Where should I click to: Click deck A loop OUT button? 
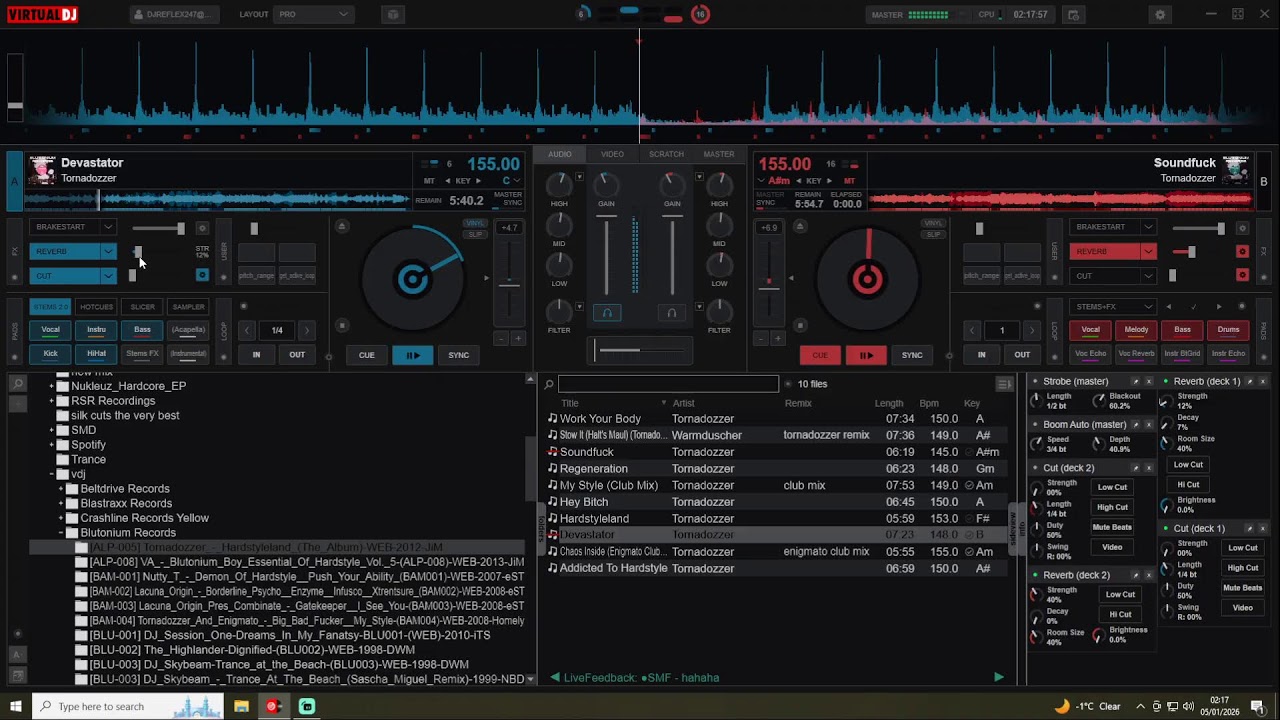pyautogui.click(x=297, y=355)
